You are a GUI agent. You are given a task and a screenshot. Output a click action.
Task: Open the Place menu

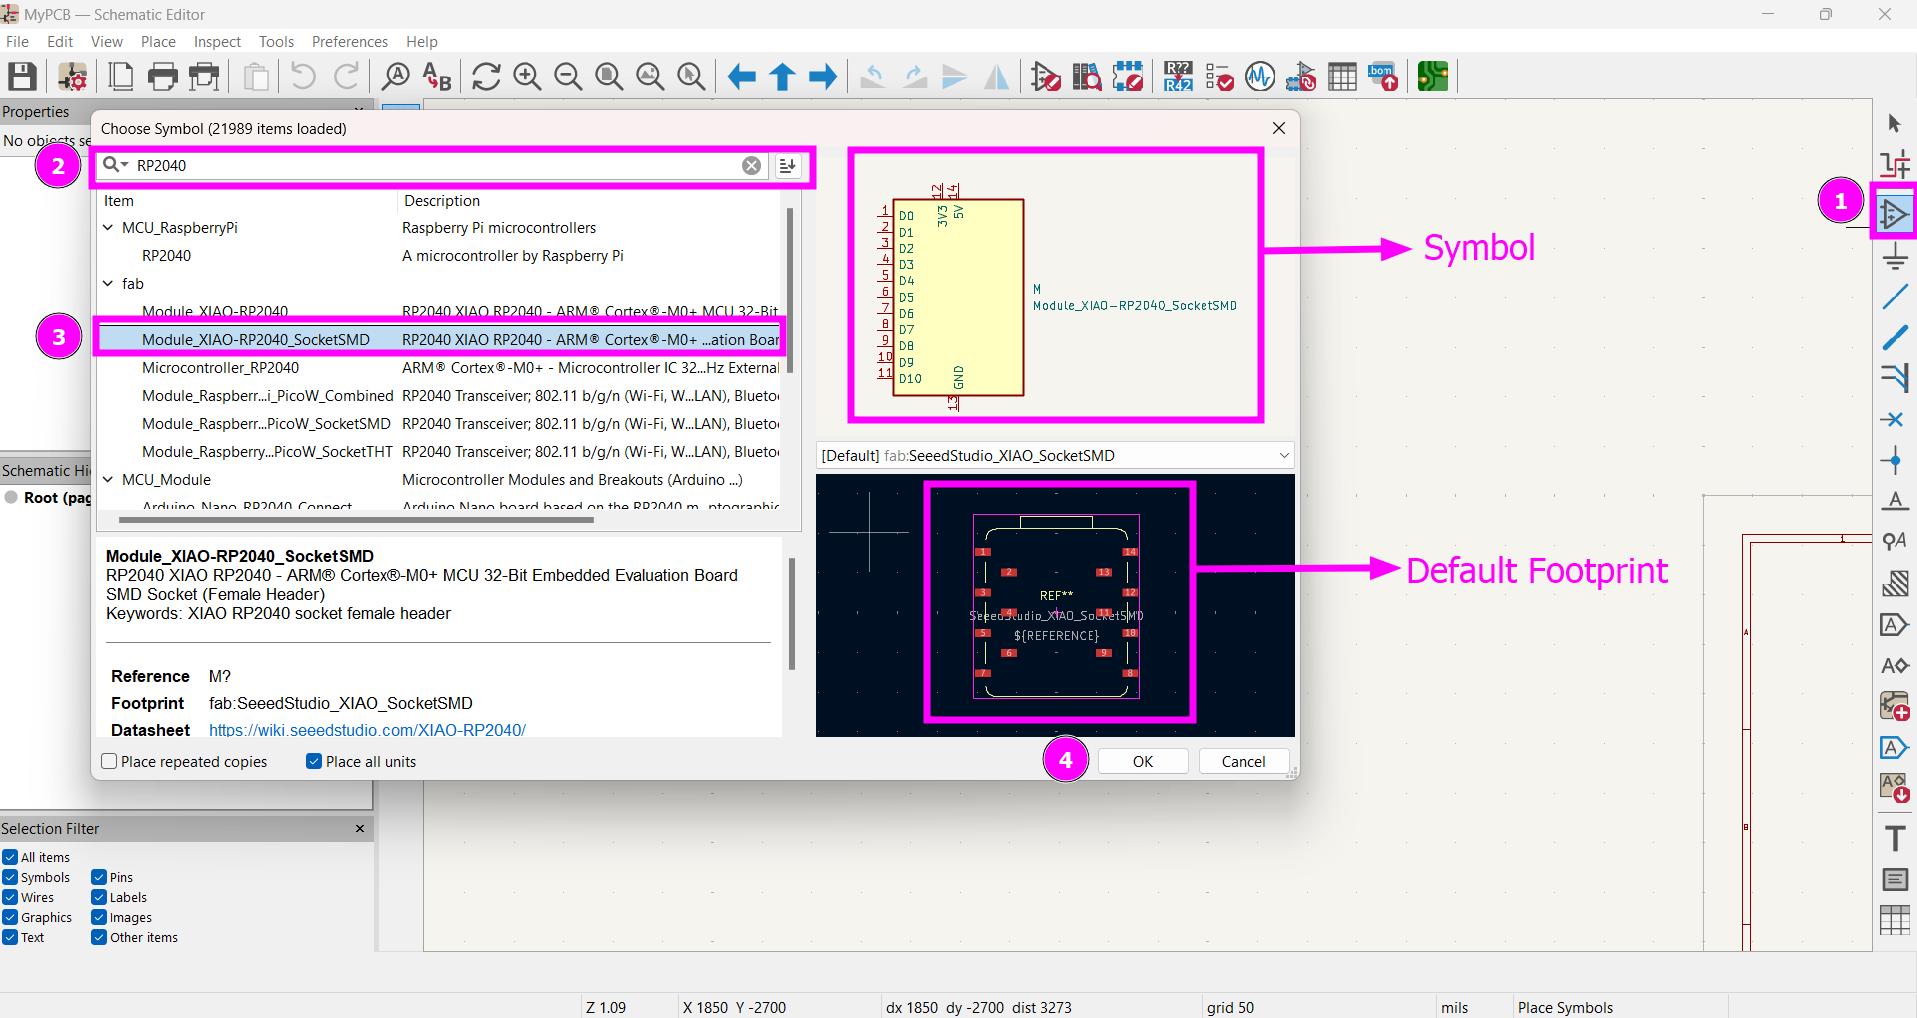[x=158, y=42]
